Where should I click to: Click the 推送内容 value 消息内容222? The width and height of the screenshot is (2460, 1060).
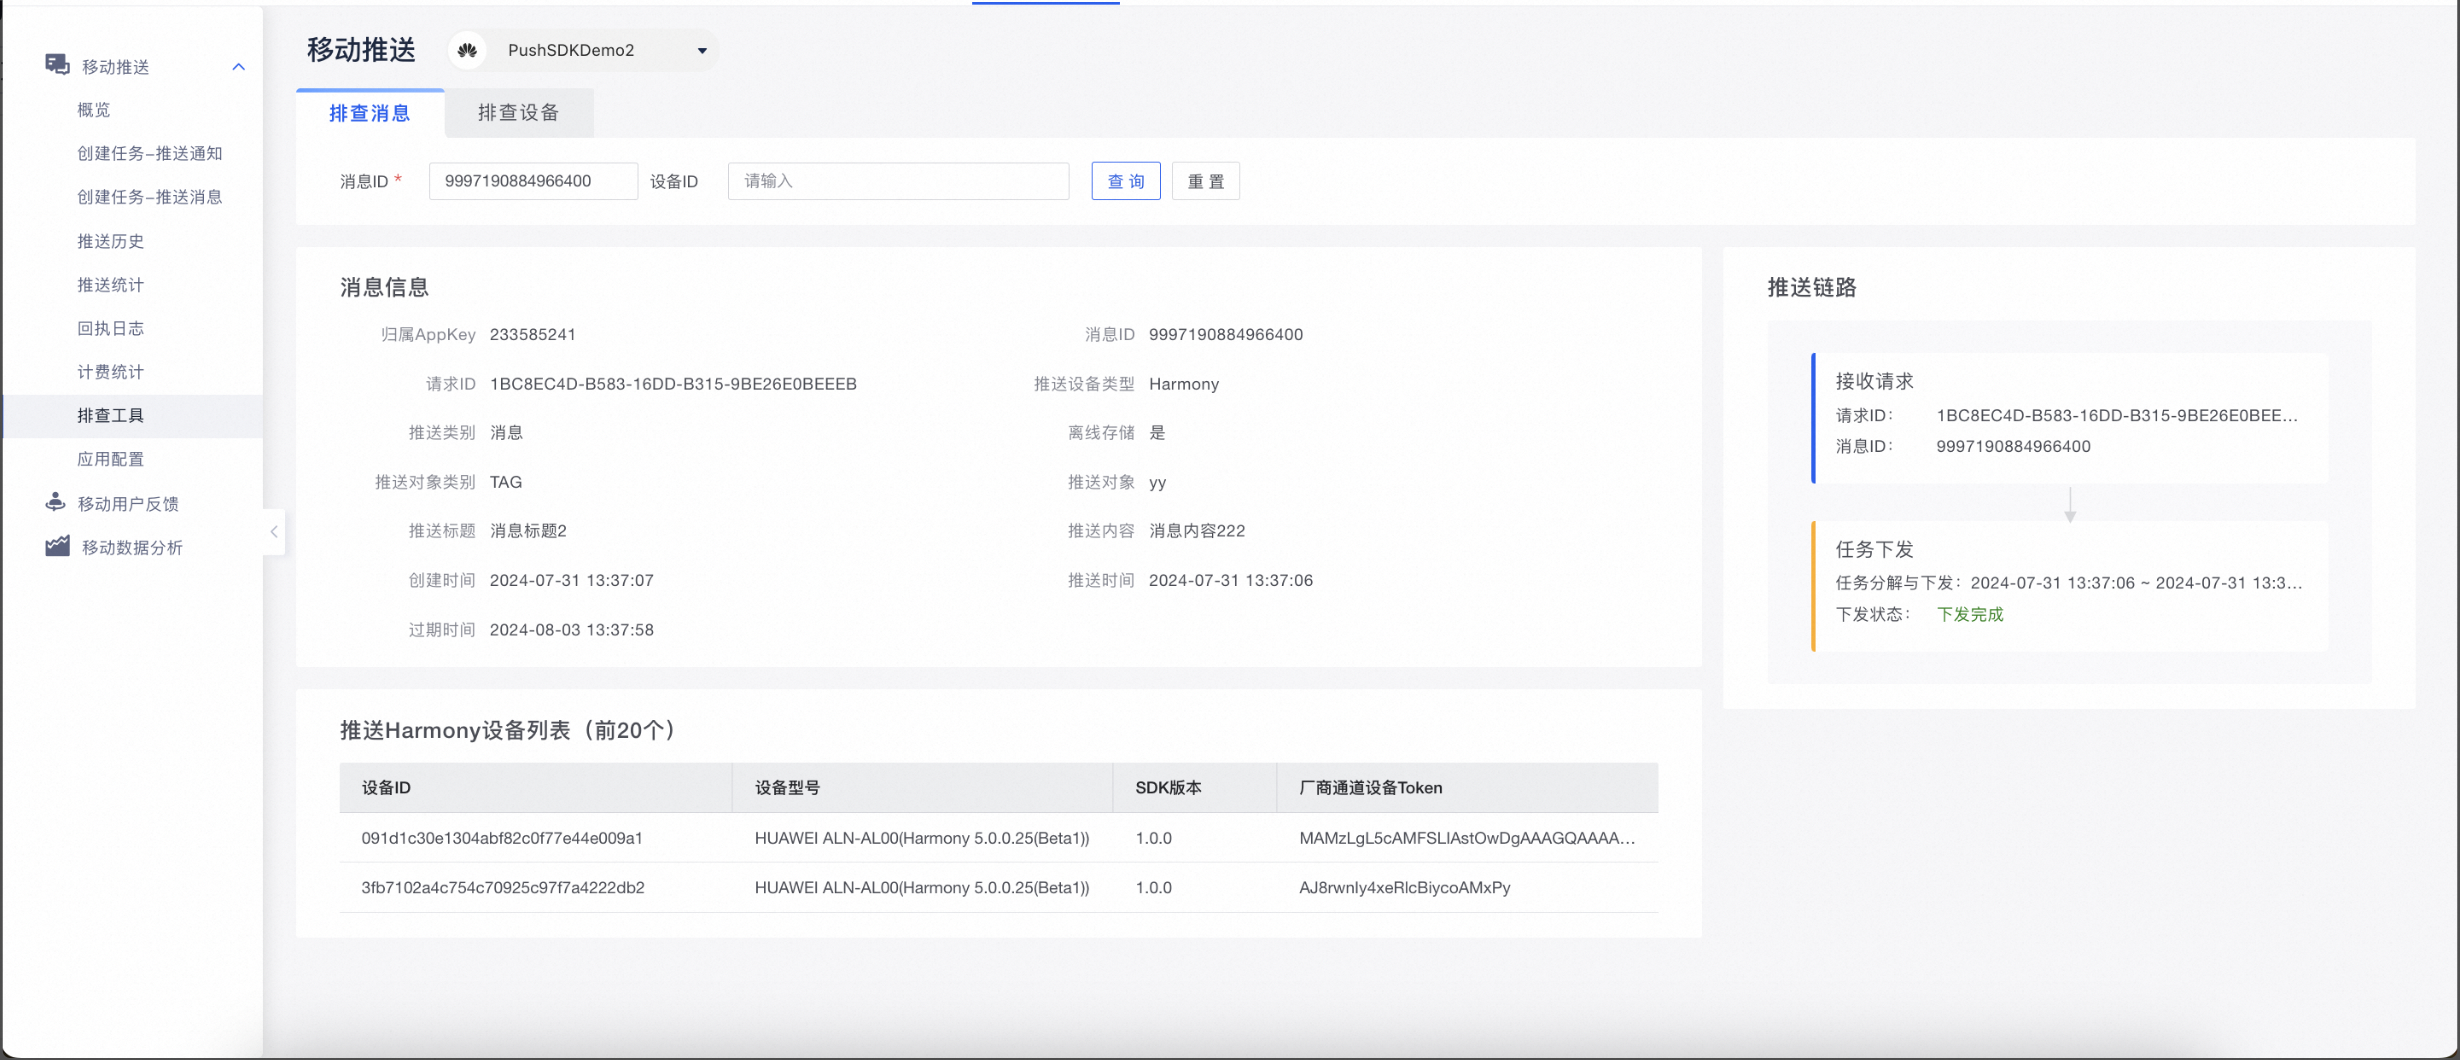tap(1197, 531)
